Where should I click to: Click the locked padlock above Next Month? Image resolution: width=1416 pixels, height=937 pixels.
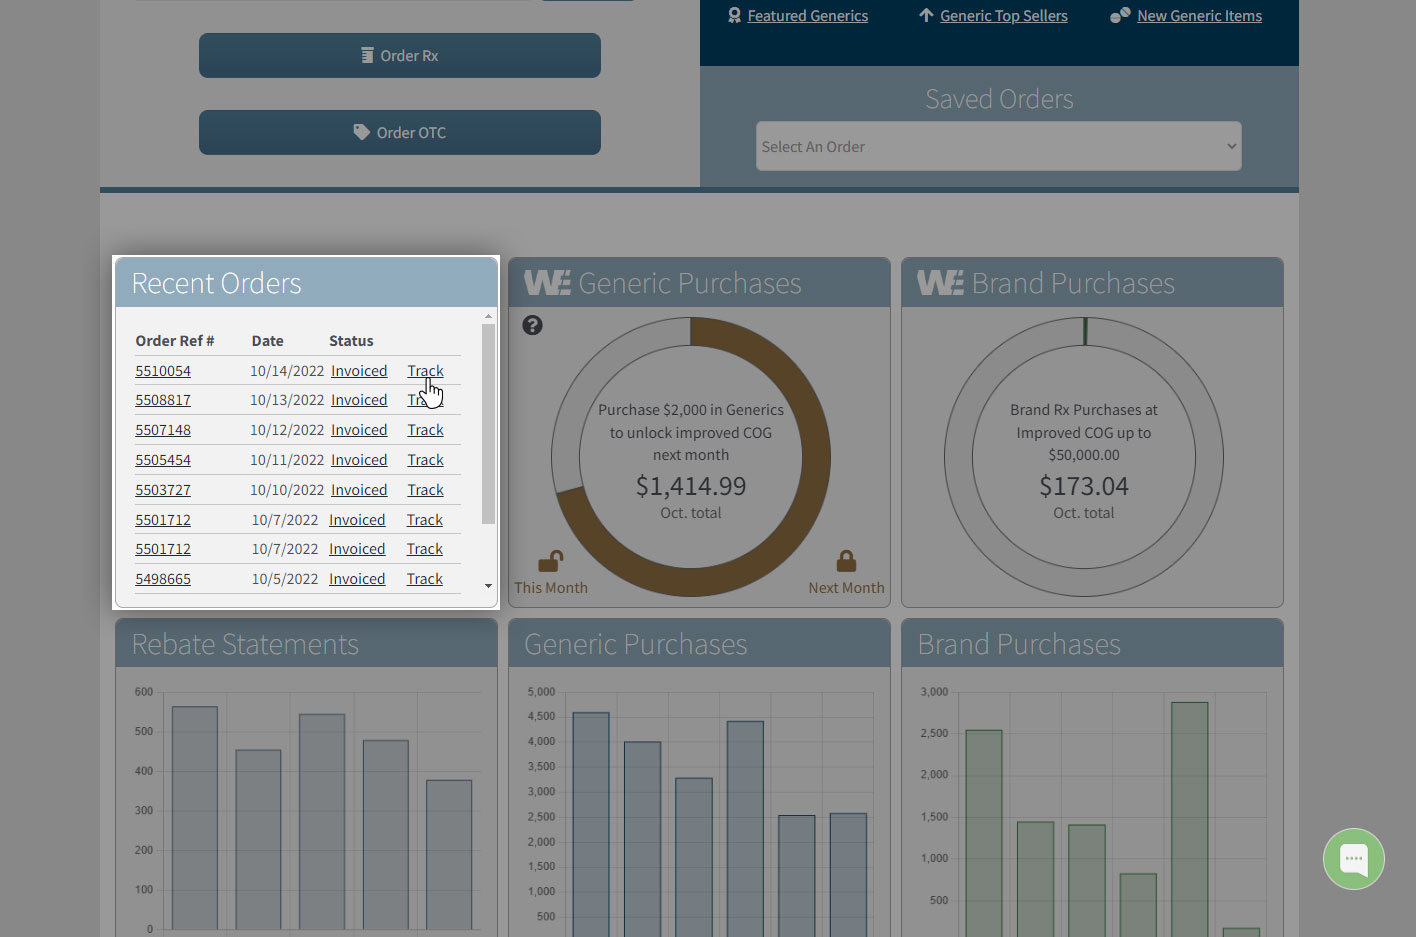846,560
